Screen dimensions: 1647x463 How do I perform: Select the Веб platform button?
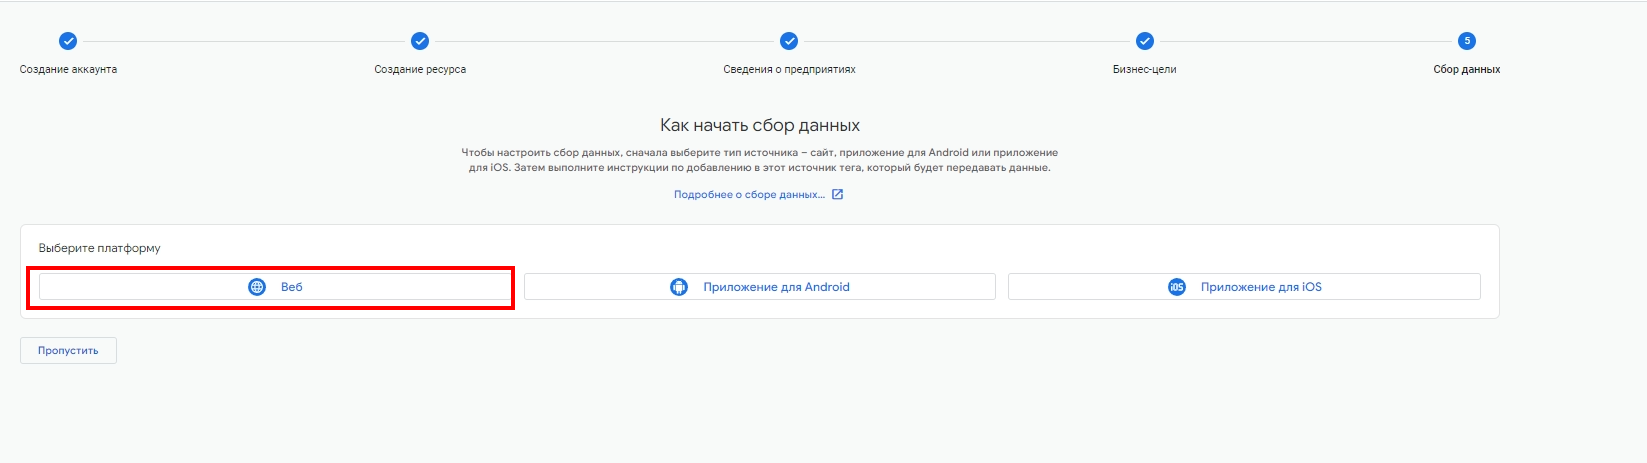pos(275,287)
